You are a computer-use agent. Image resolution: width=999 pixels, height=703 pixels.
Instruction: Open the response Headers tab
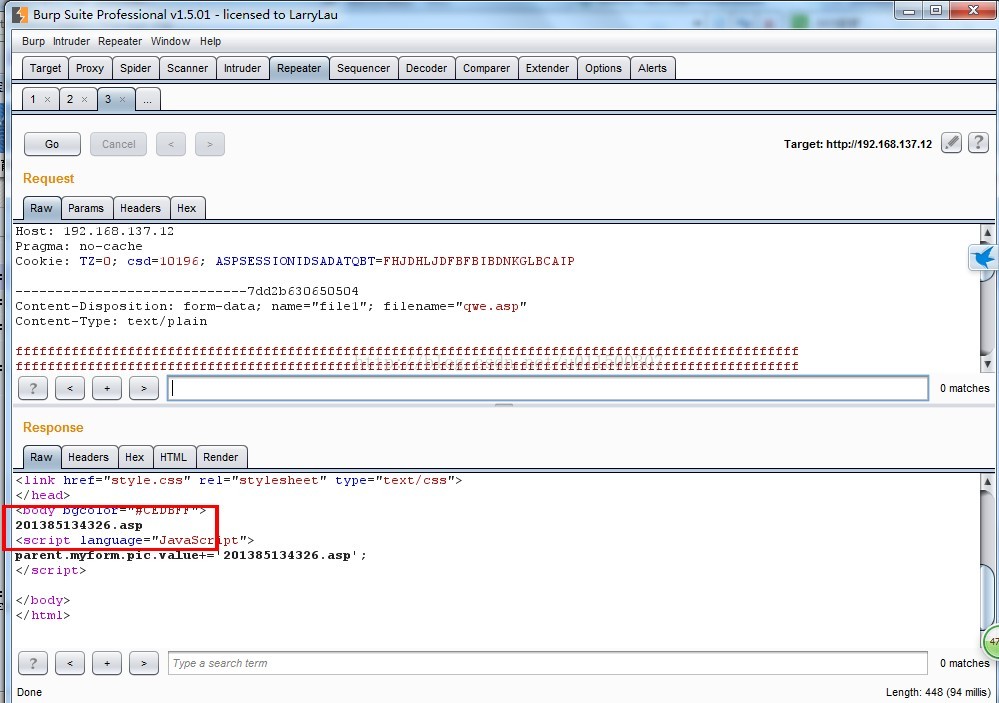(x=89, y=457)
